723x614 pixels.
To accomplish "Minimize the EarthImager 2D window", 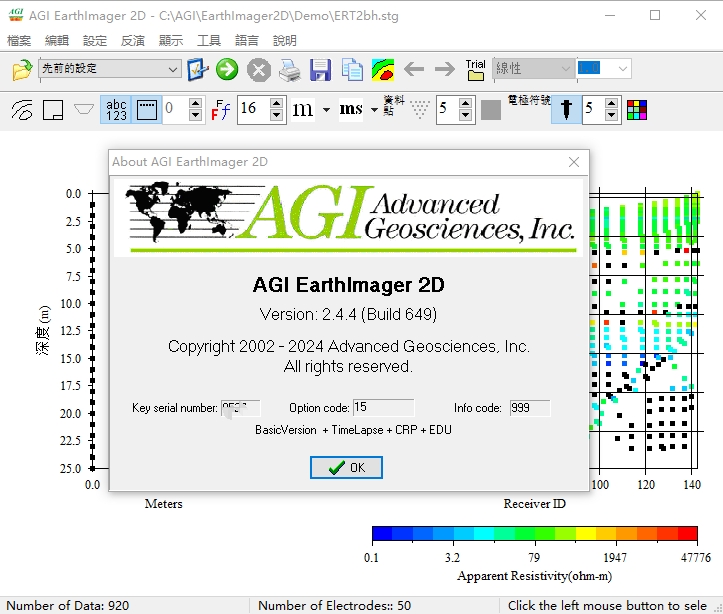I will pyautogui.click(x=610, y=15).
